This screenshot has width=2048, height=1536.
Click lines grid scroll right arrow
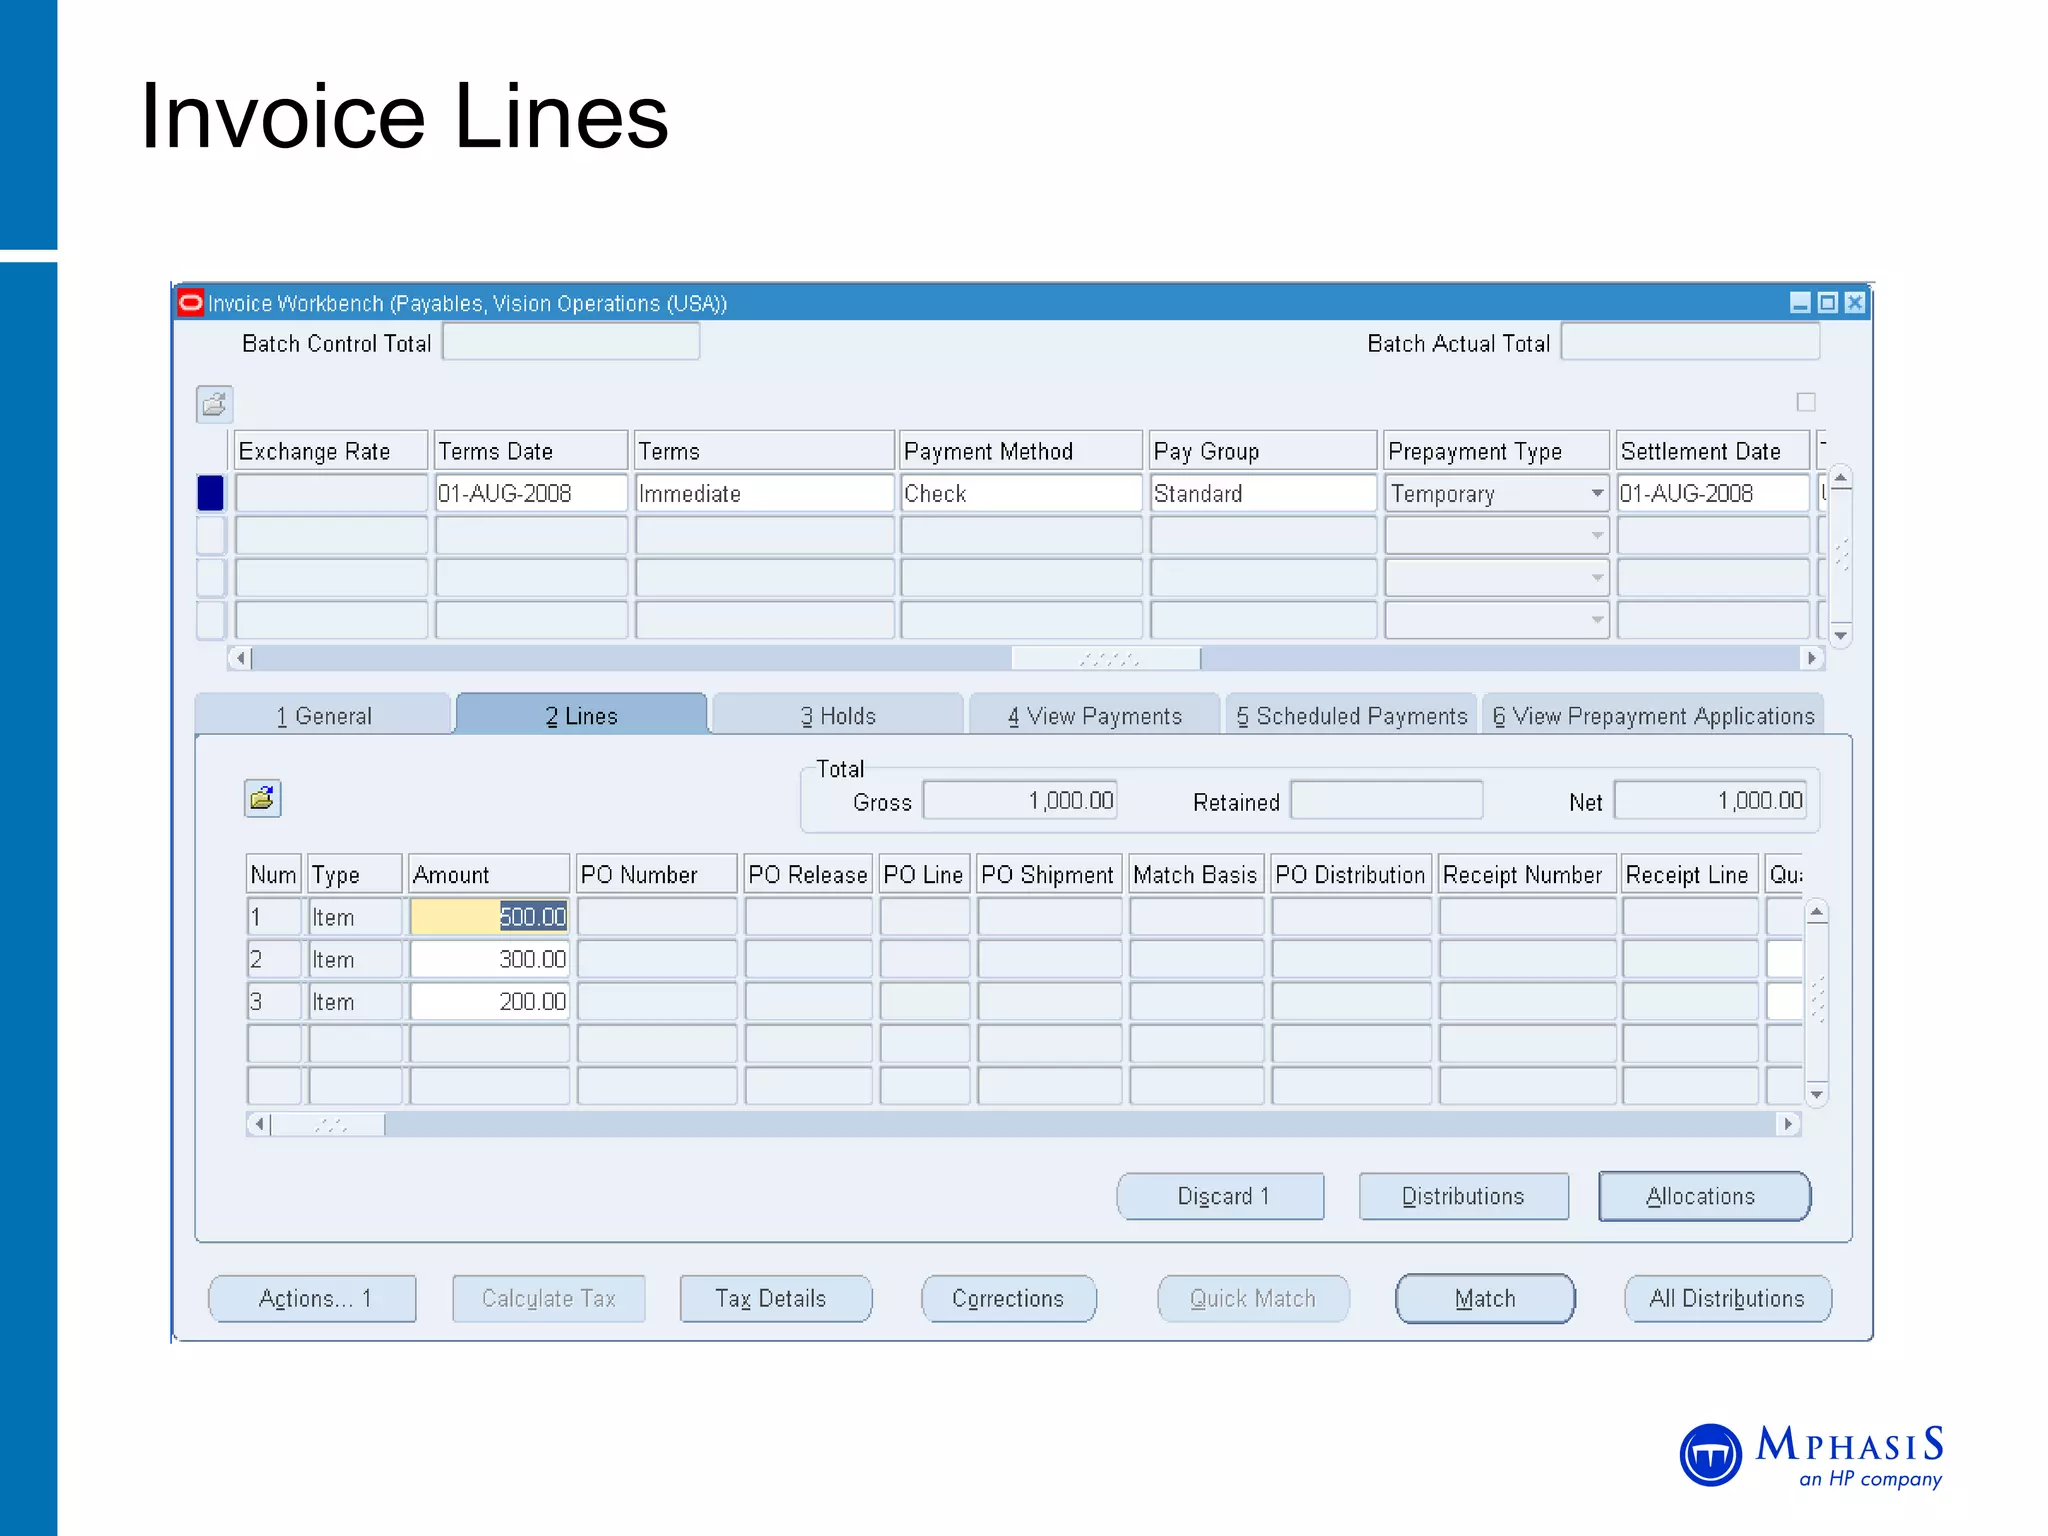click(x=1788, y=1124)
